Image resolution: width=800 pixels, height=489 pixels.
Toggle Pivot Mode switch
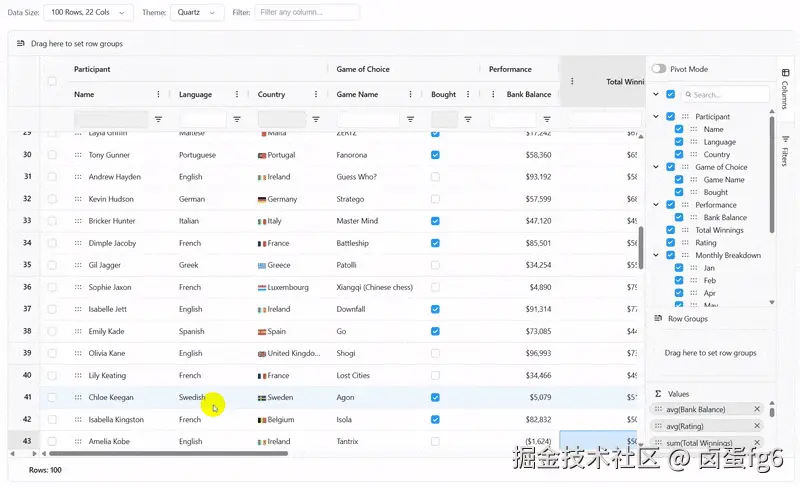pos(659,69)
